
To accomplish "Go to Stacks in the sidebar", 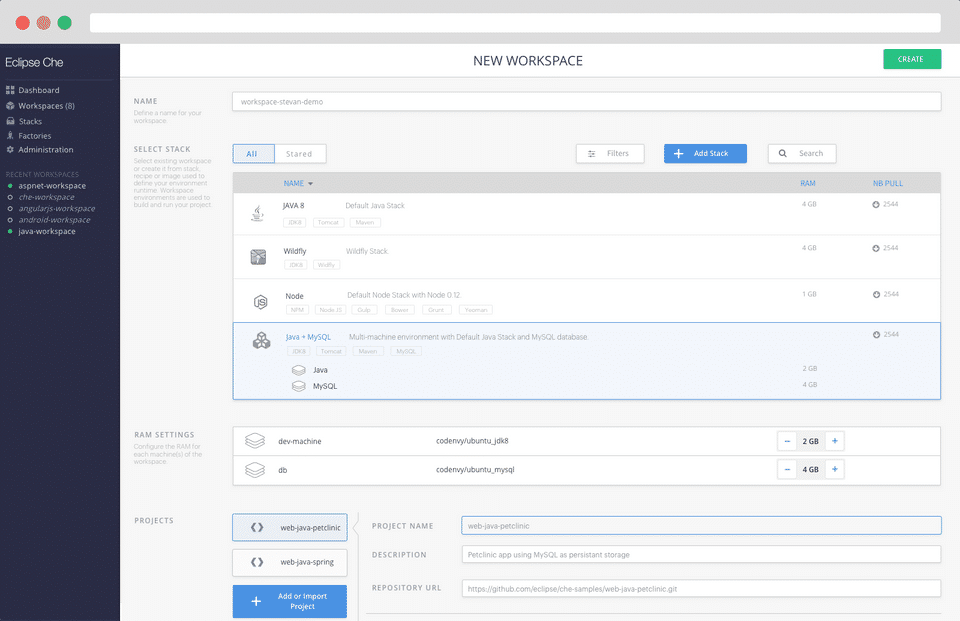I will pos(30,121).
